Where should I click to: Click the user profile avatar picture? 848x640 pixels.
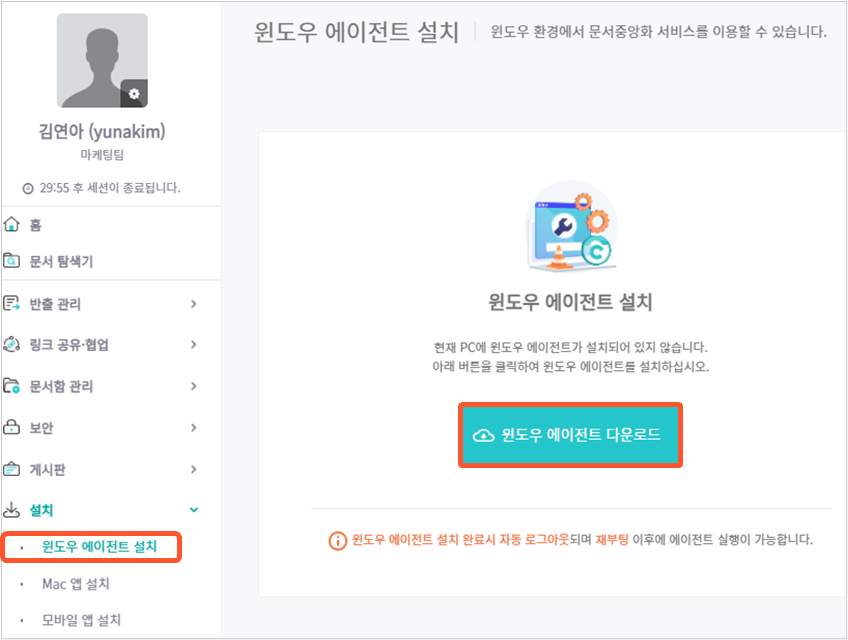click(102, 61)
